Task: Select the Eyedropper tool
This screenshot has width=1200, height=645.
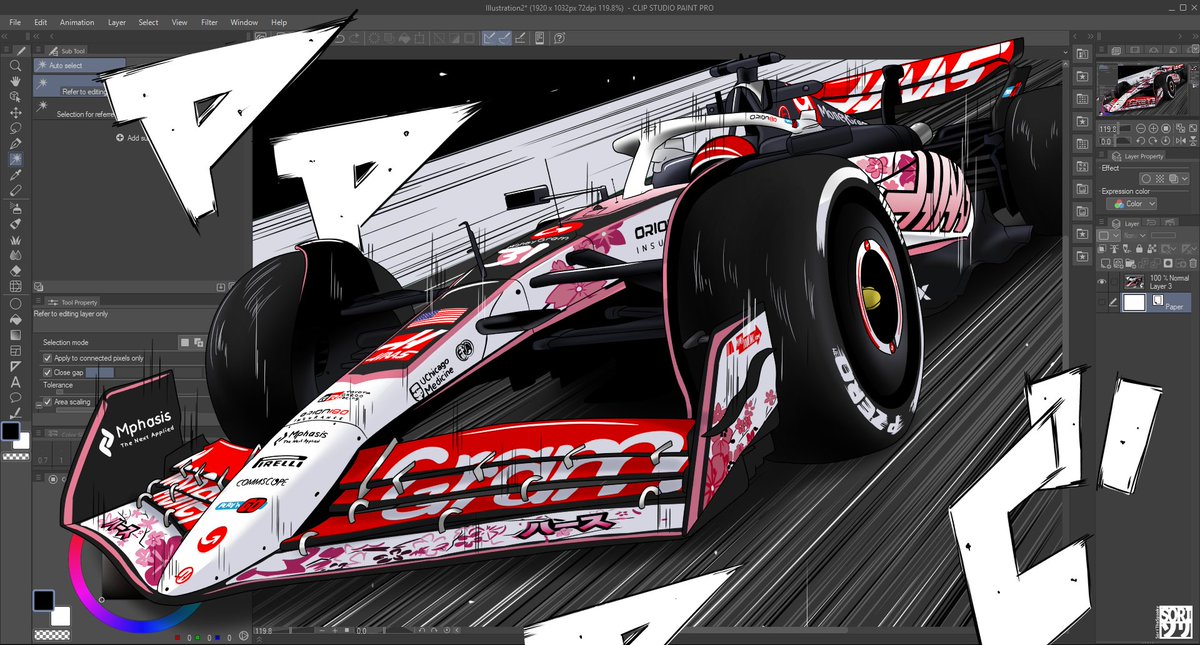Action: click(x=15, y=174)
